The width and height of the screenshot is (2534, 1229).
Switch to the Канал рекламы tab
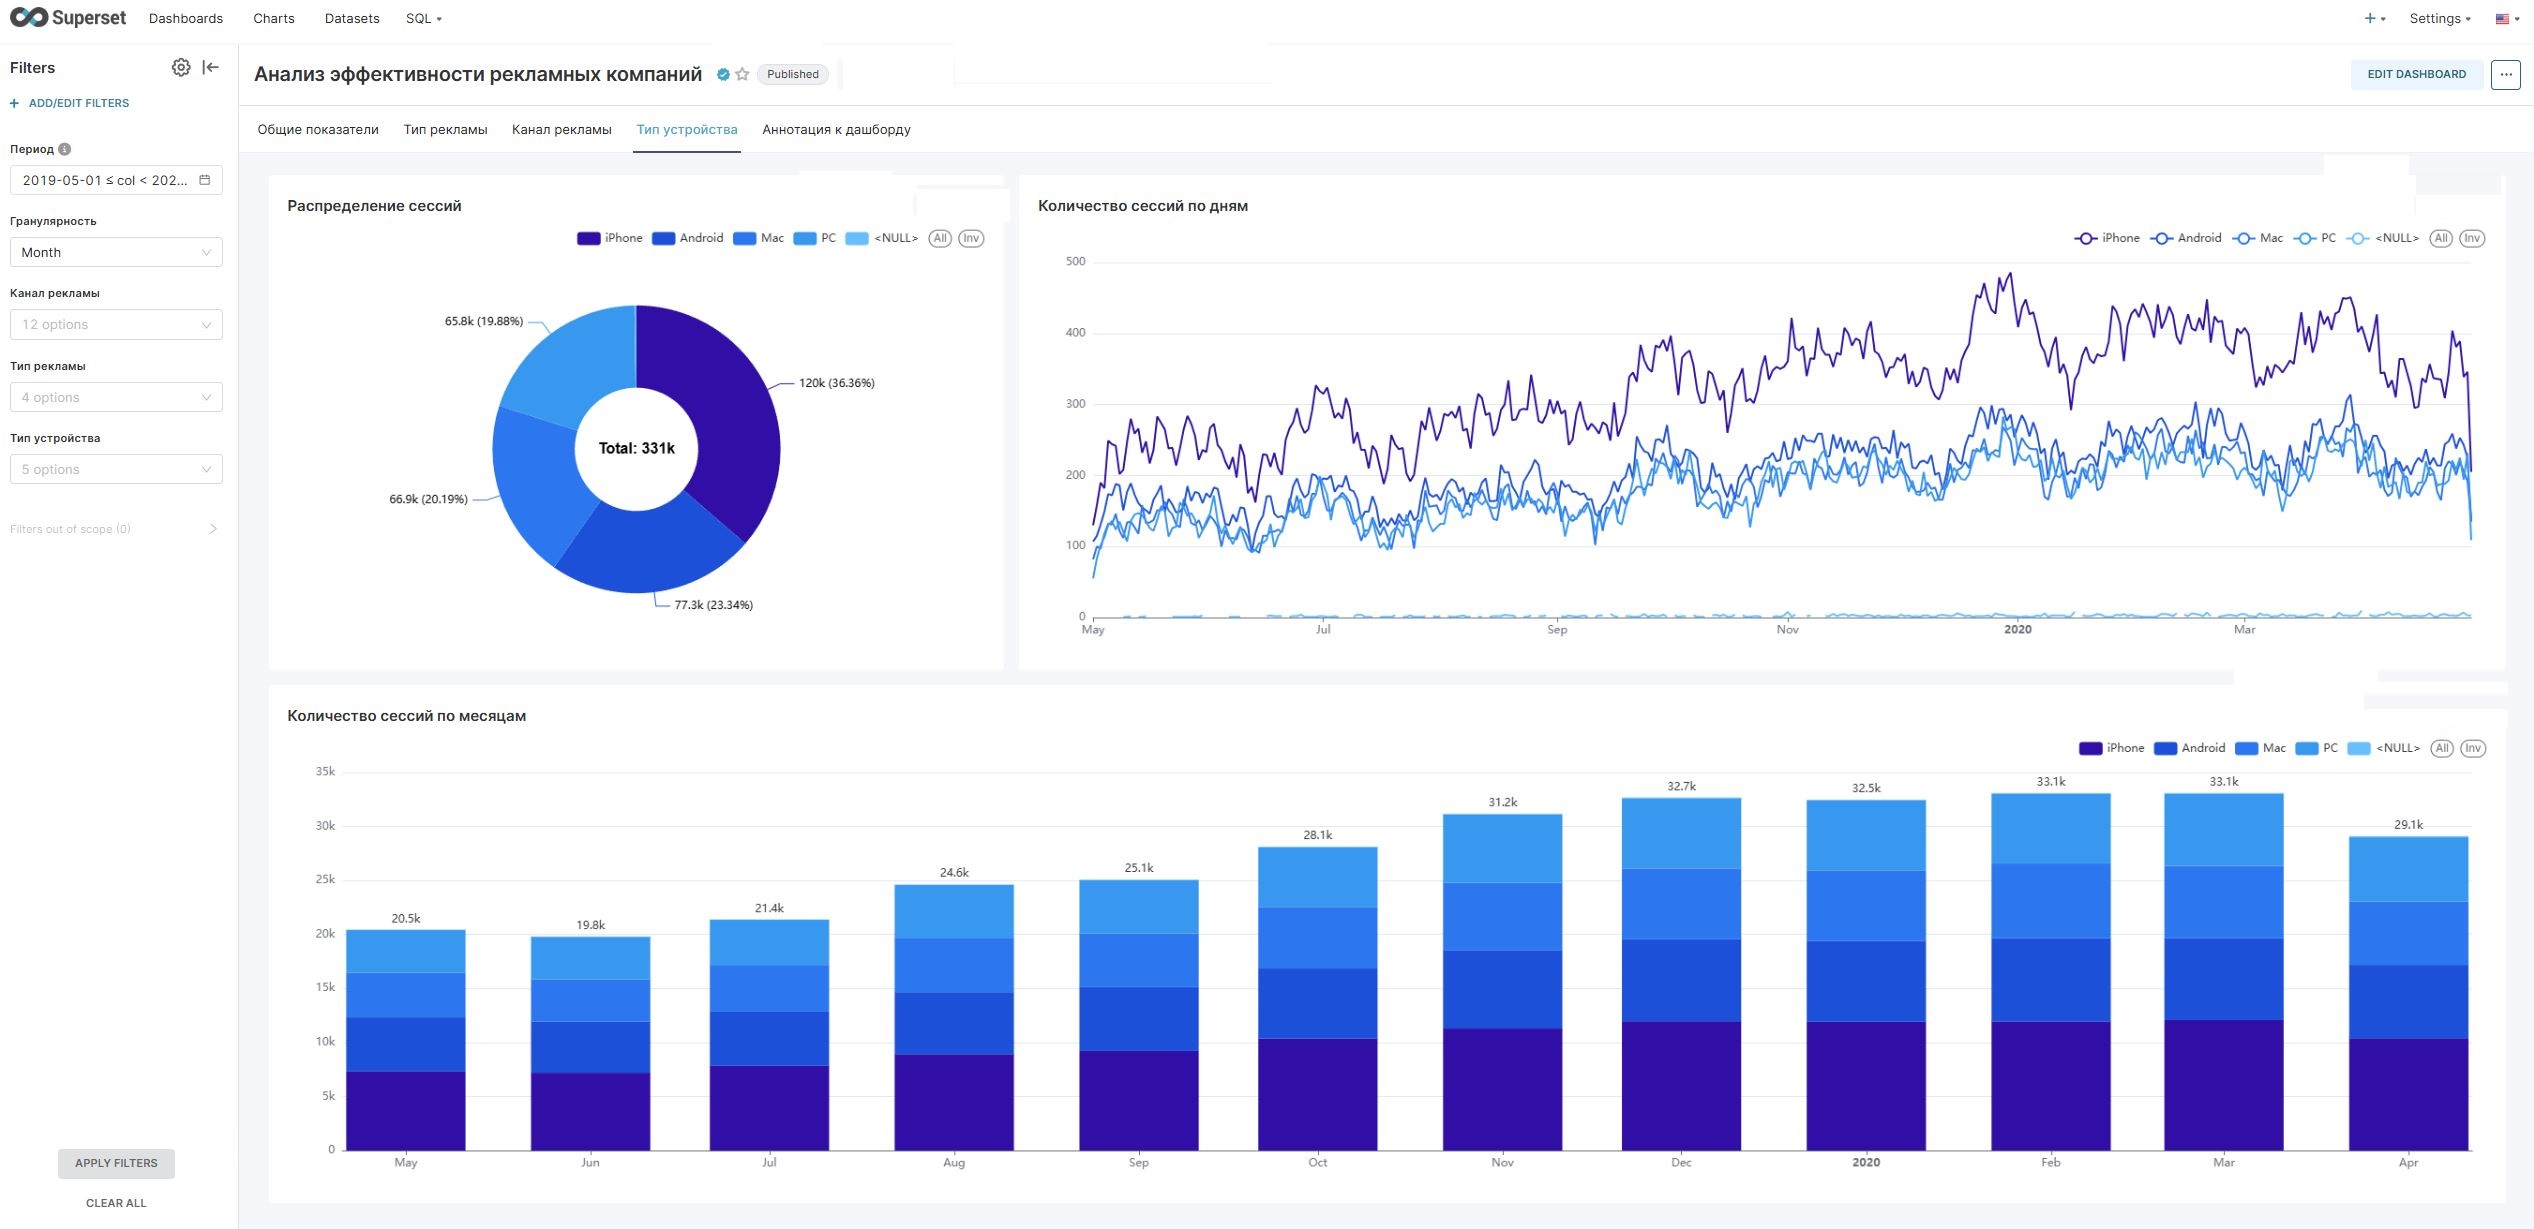point(561,130)
